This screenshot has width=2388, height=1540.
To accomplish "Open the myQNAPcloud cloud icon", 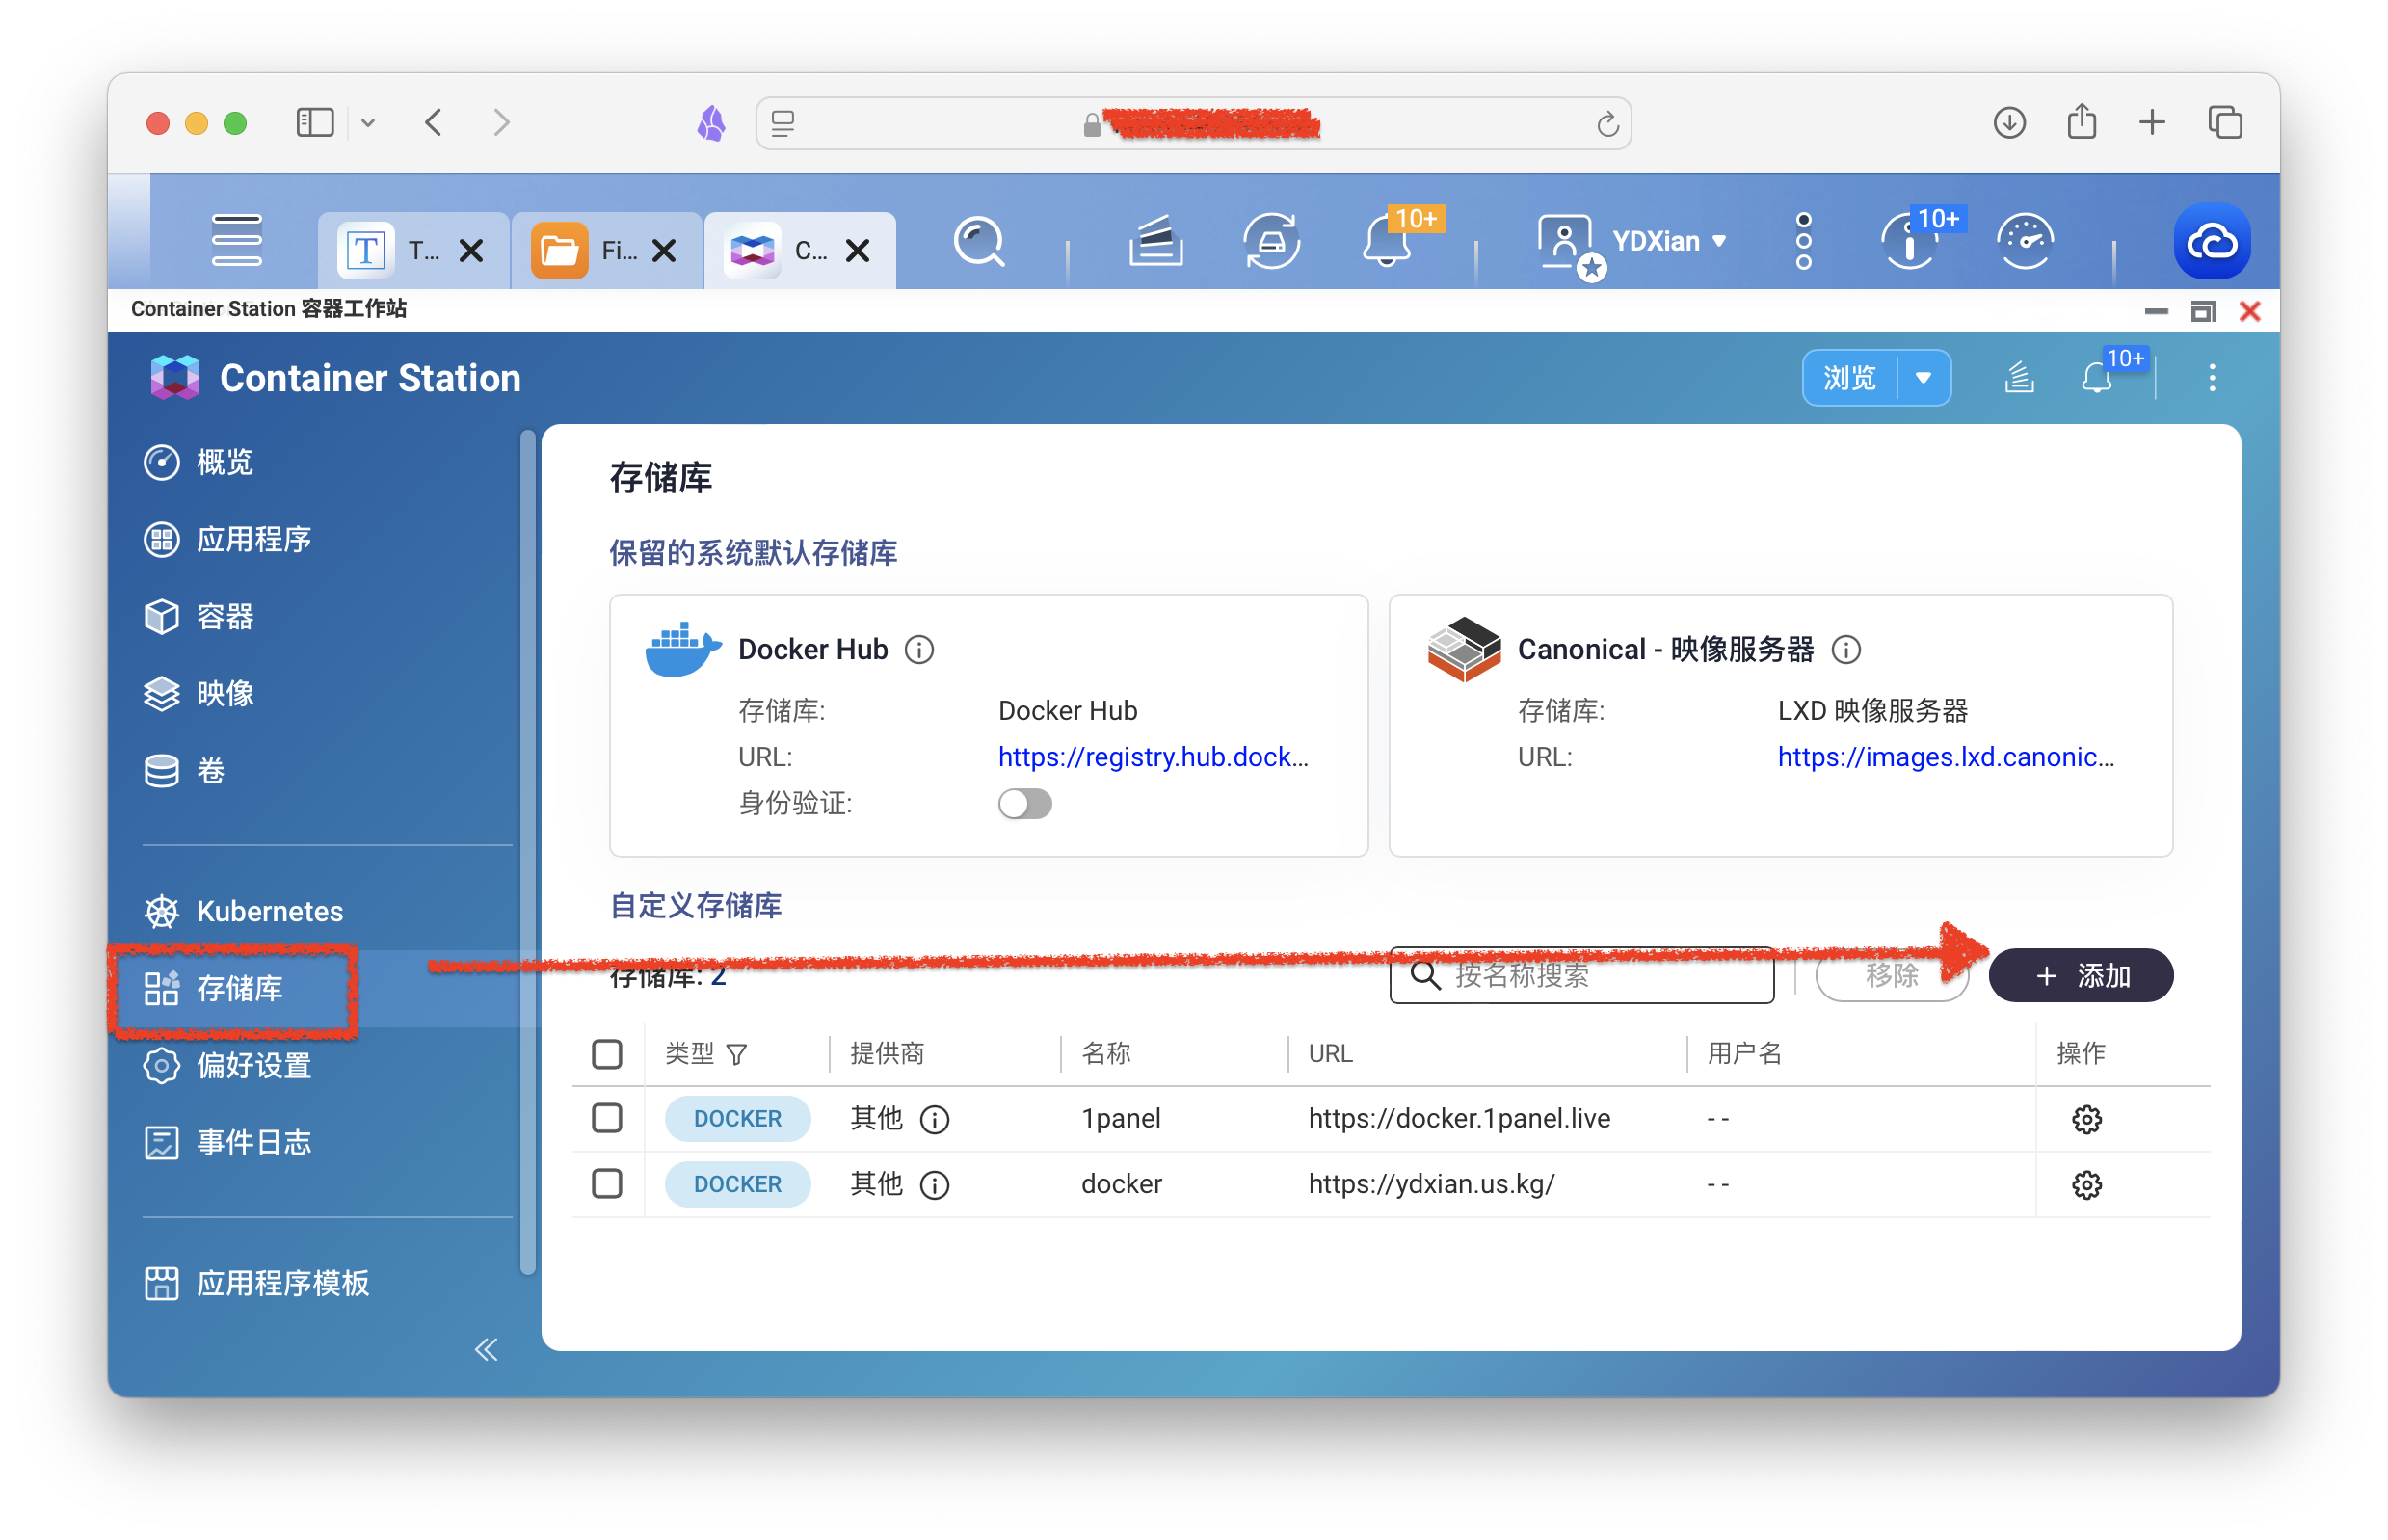I will (2212, 242).
